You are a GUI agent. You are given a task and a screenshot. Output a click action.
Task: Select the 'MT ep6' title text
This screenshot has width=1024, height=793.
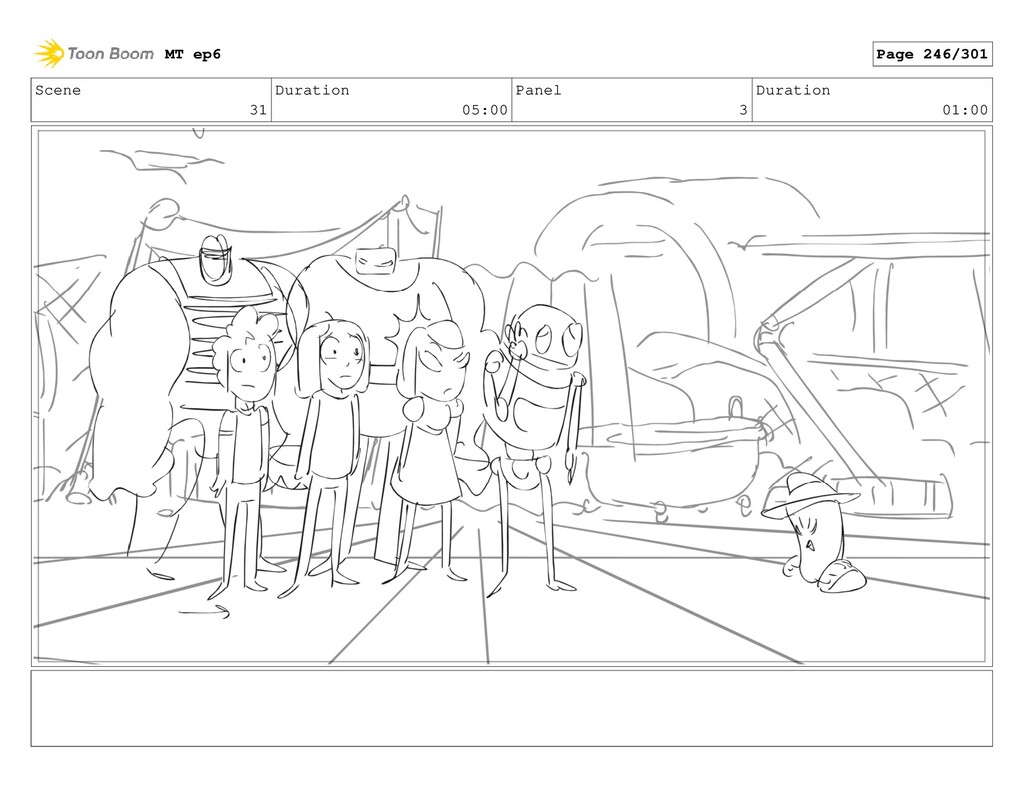coord(193,54)
